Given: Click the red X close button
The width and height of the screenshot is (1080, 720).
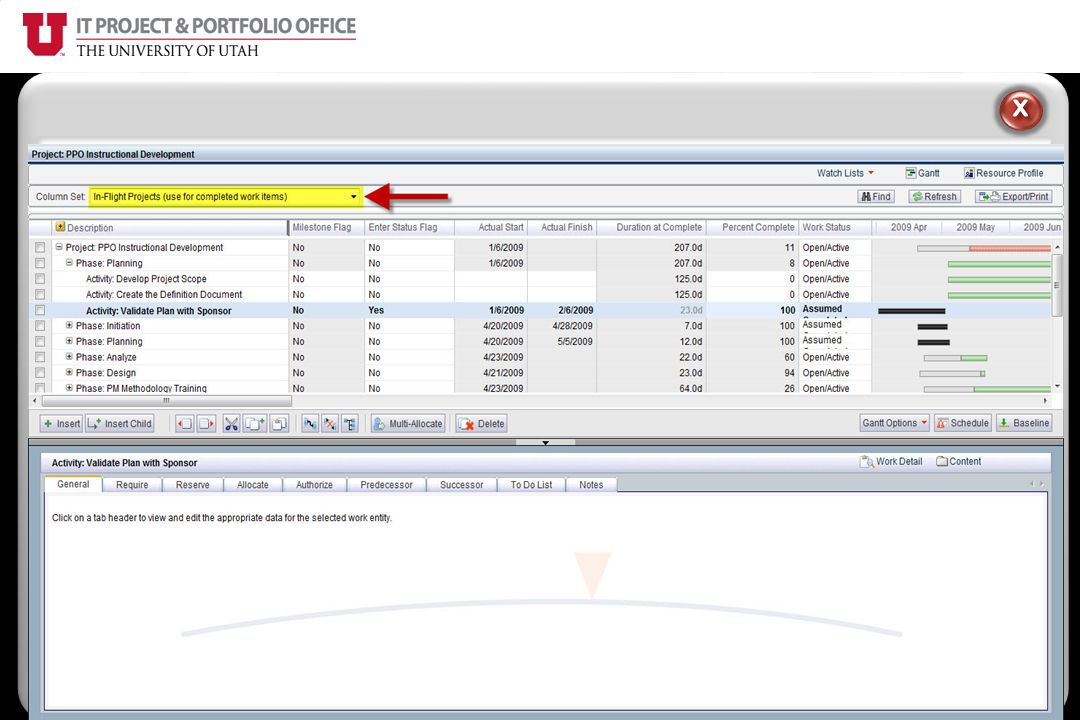Looking at the screenshot, I should pos(1021,109).
